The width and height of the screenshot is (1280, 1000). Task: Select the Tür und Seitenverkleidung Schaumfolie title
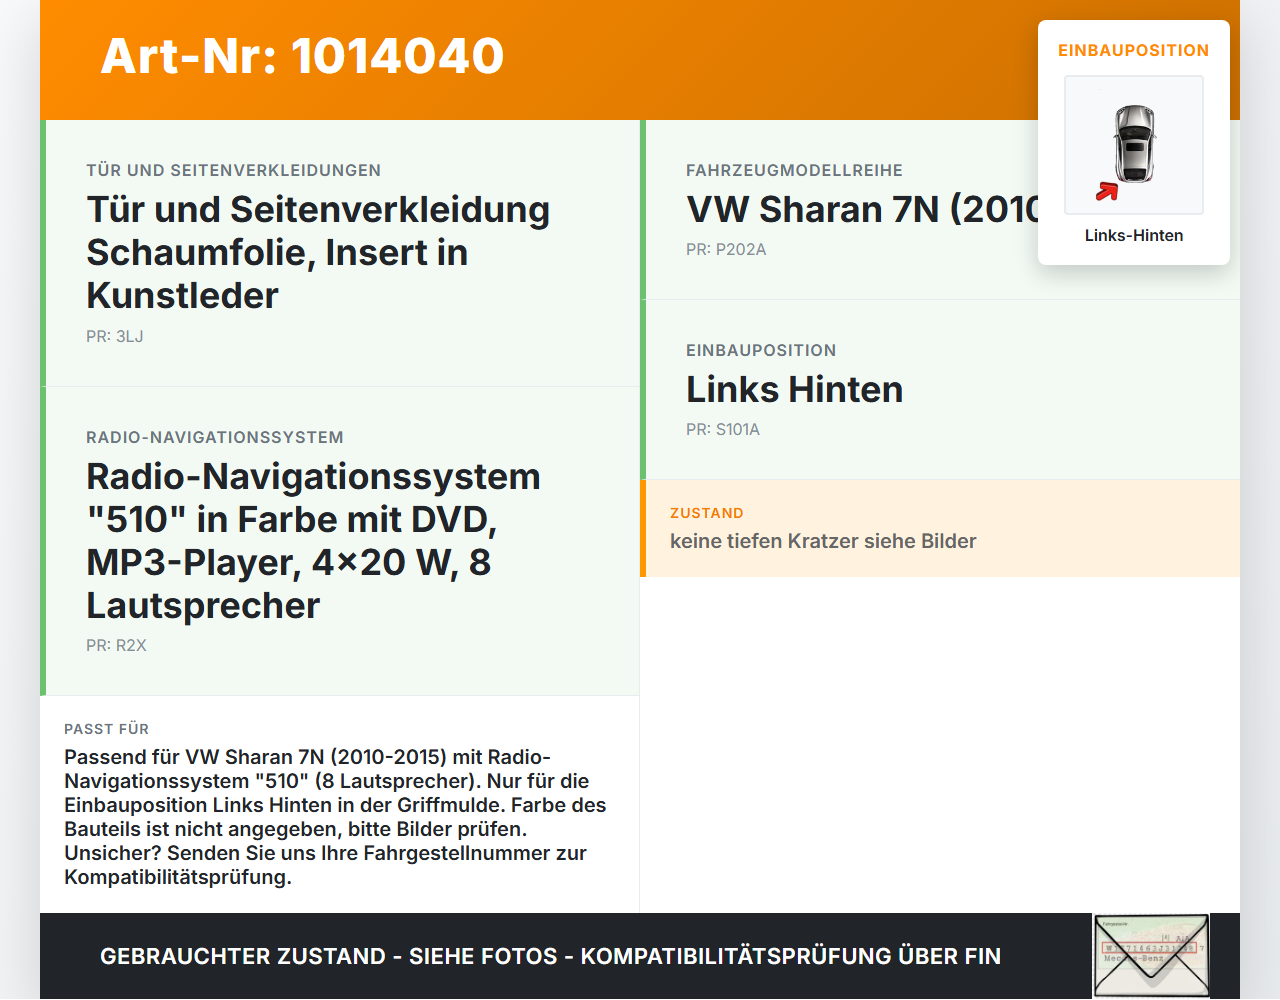(x=318, y=252)
